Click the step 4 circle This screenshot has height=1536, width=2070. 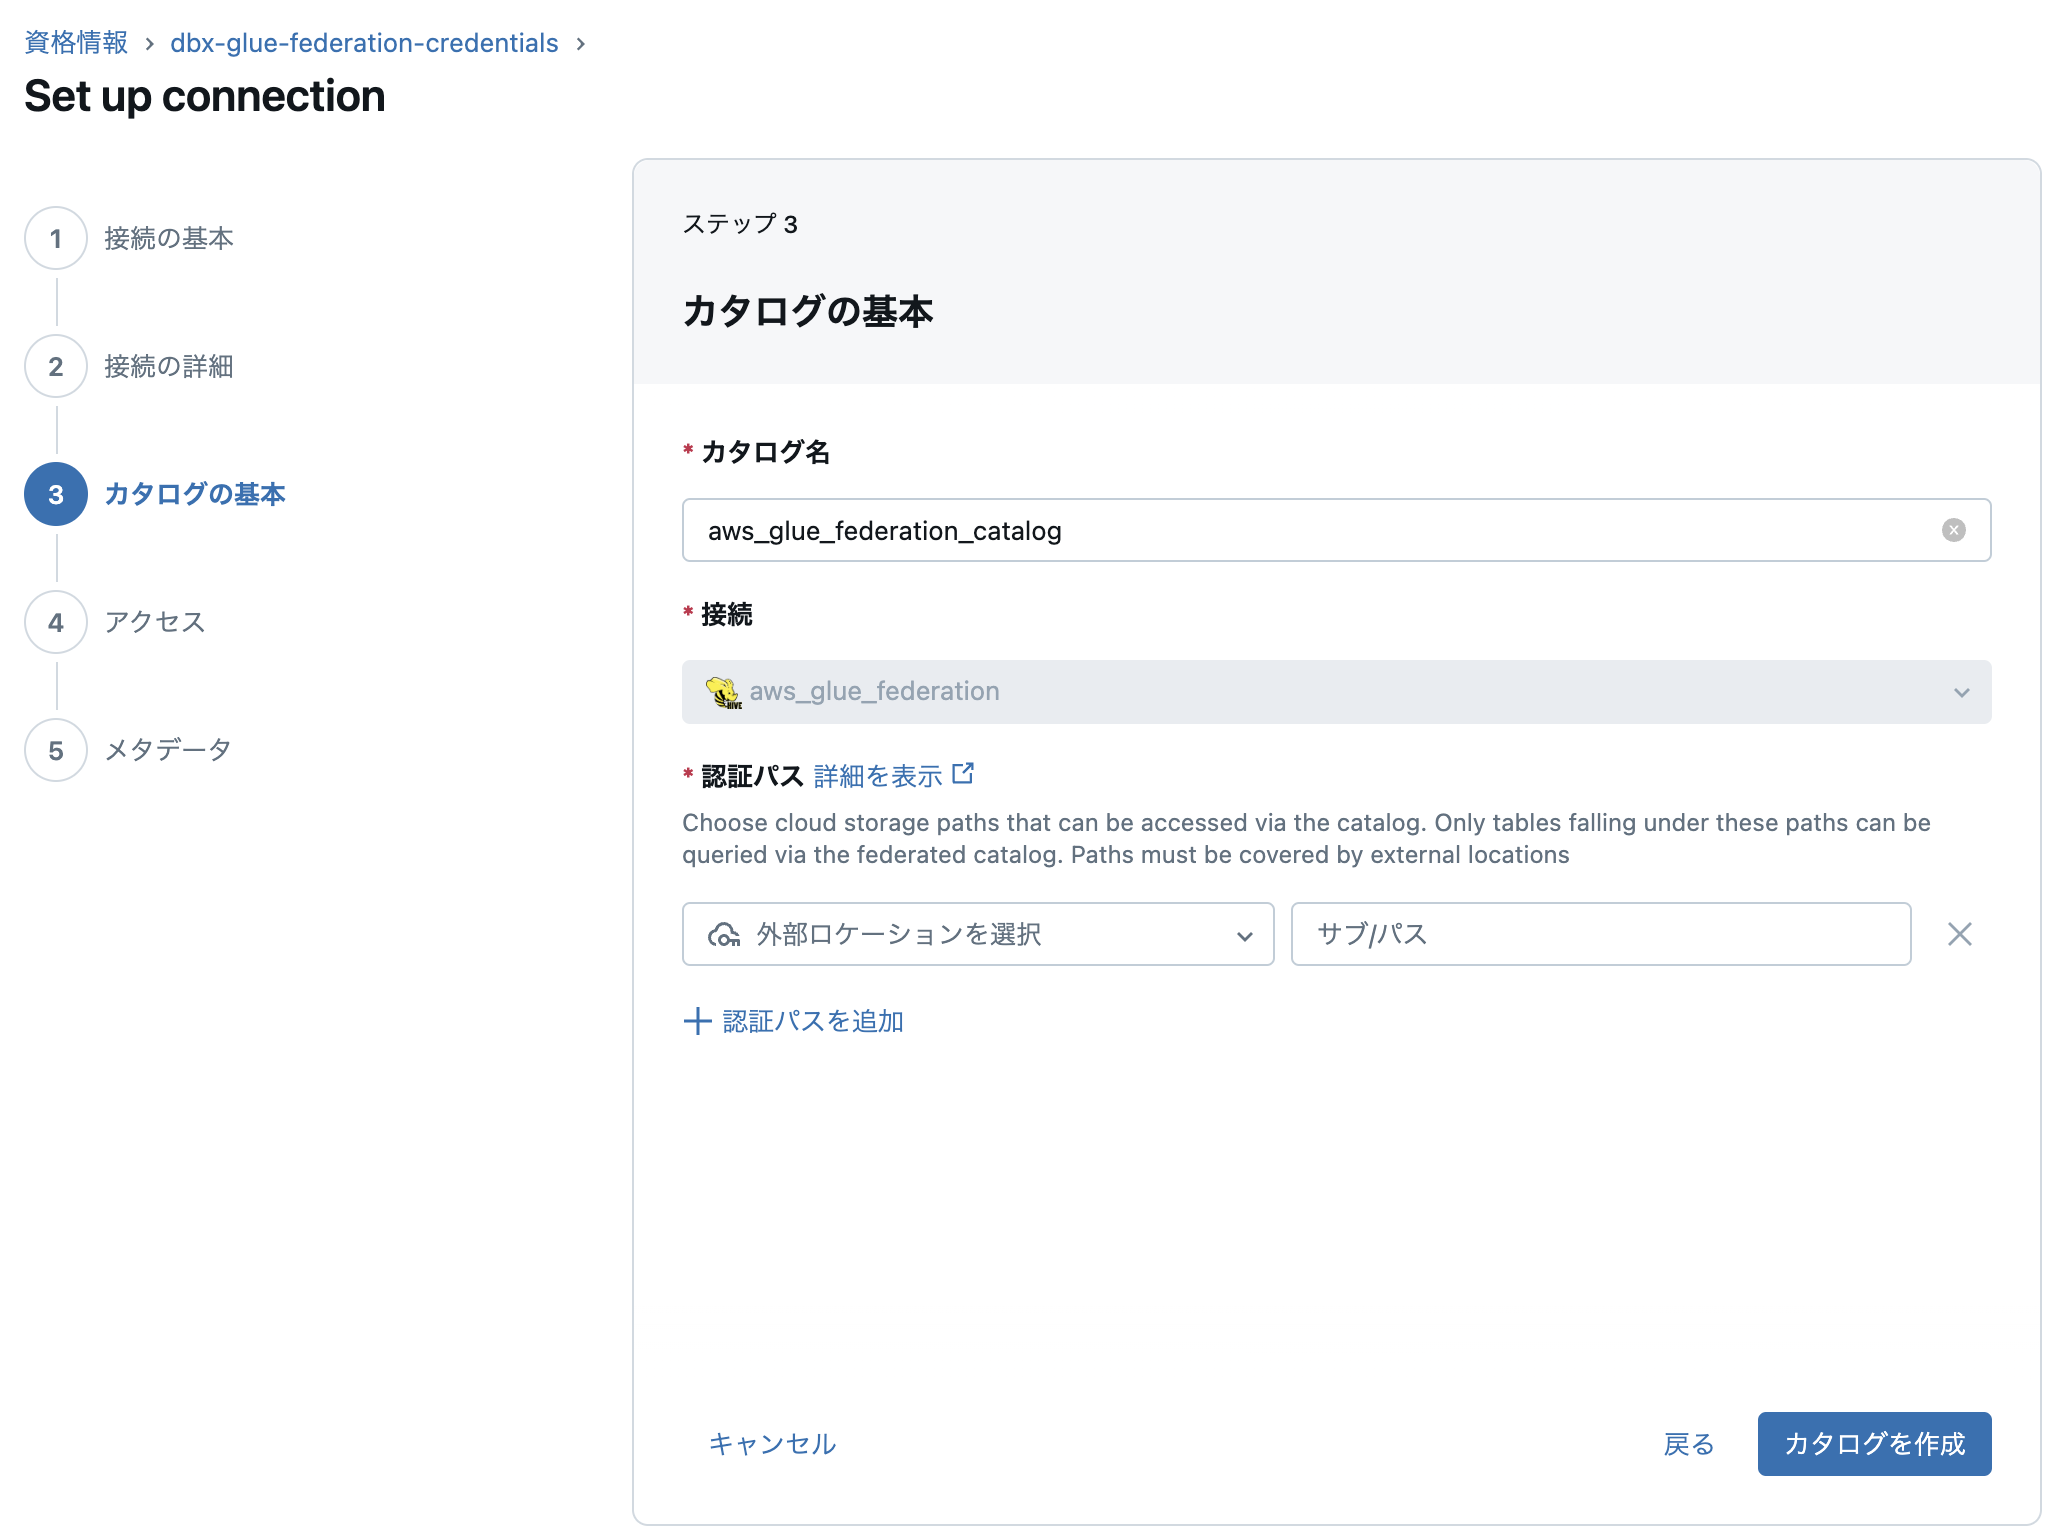(56, 623)
